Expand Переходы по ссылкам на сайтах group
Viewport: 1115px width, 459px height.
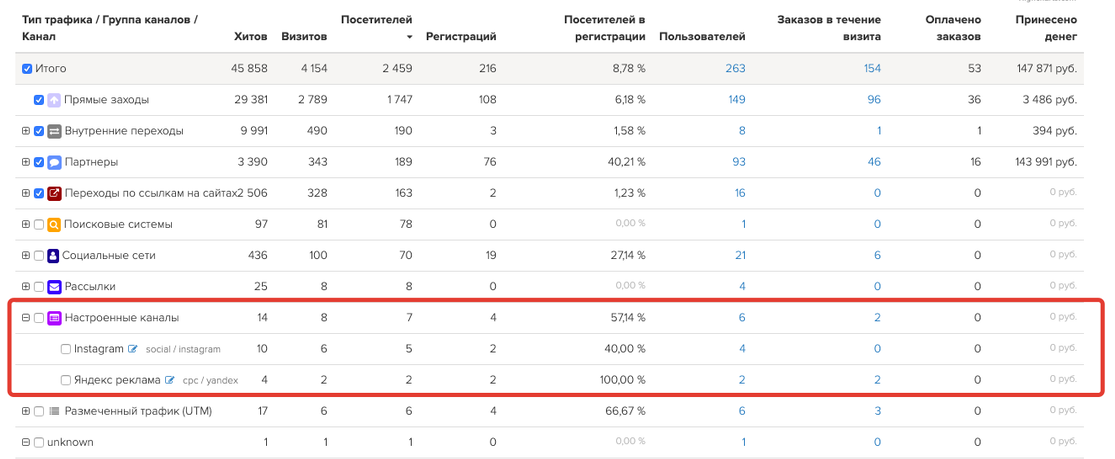click(26, 193)
